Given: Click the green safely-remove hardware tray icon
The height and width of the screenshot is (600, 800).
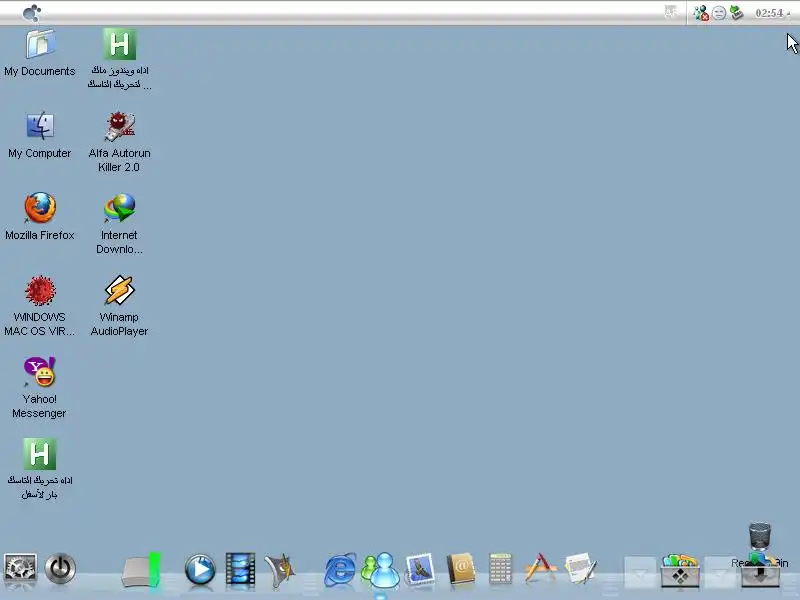Looking at the screenshot, I should pyautogui.click(x=736, y=12).
